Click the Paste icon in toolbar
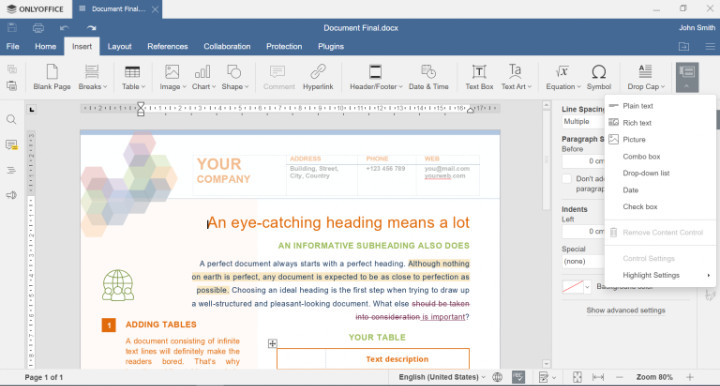The width and height of the screenshot is (720, 386). (12, 85)
